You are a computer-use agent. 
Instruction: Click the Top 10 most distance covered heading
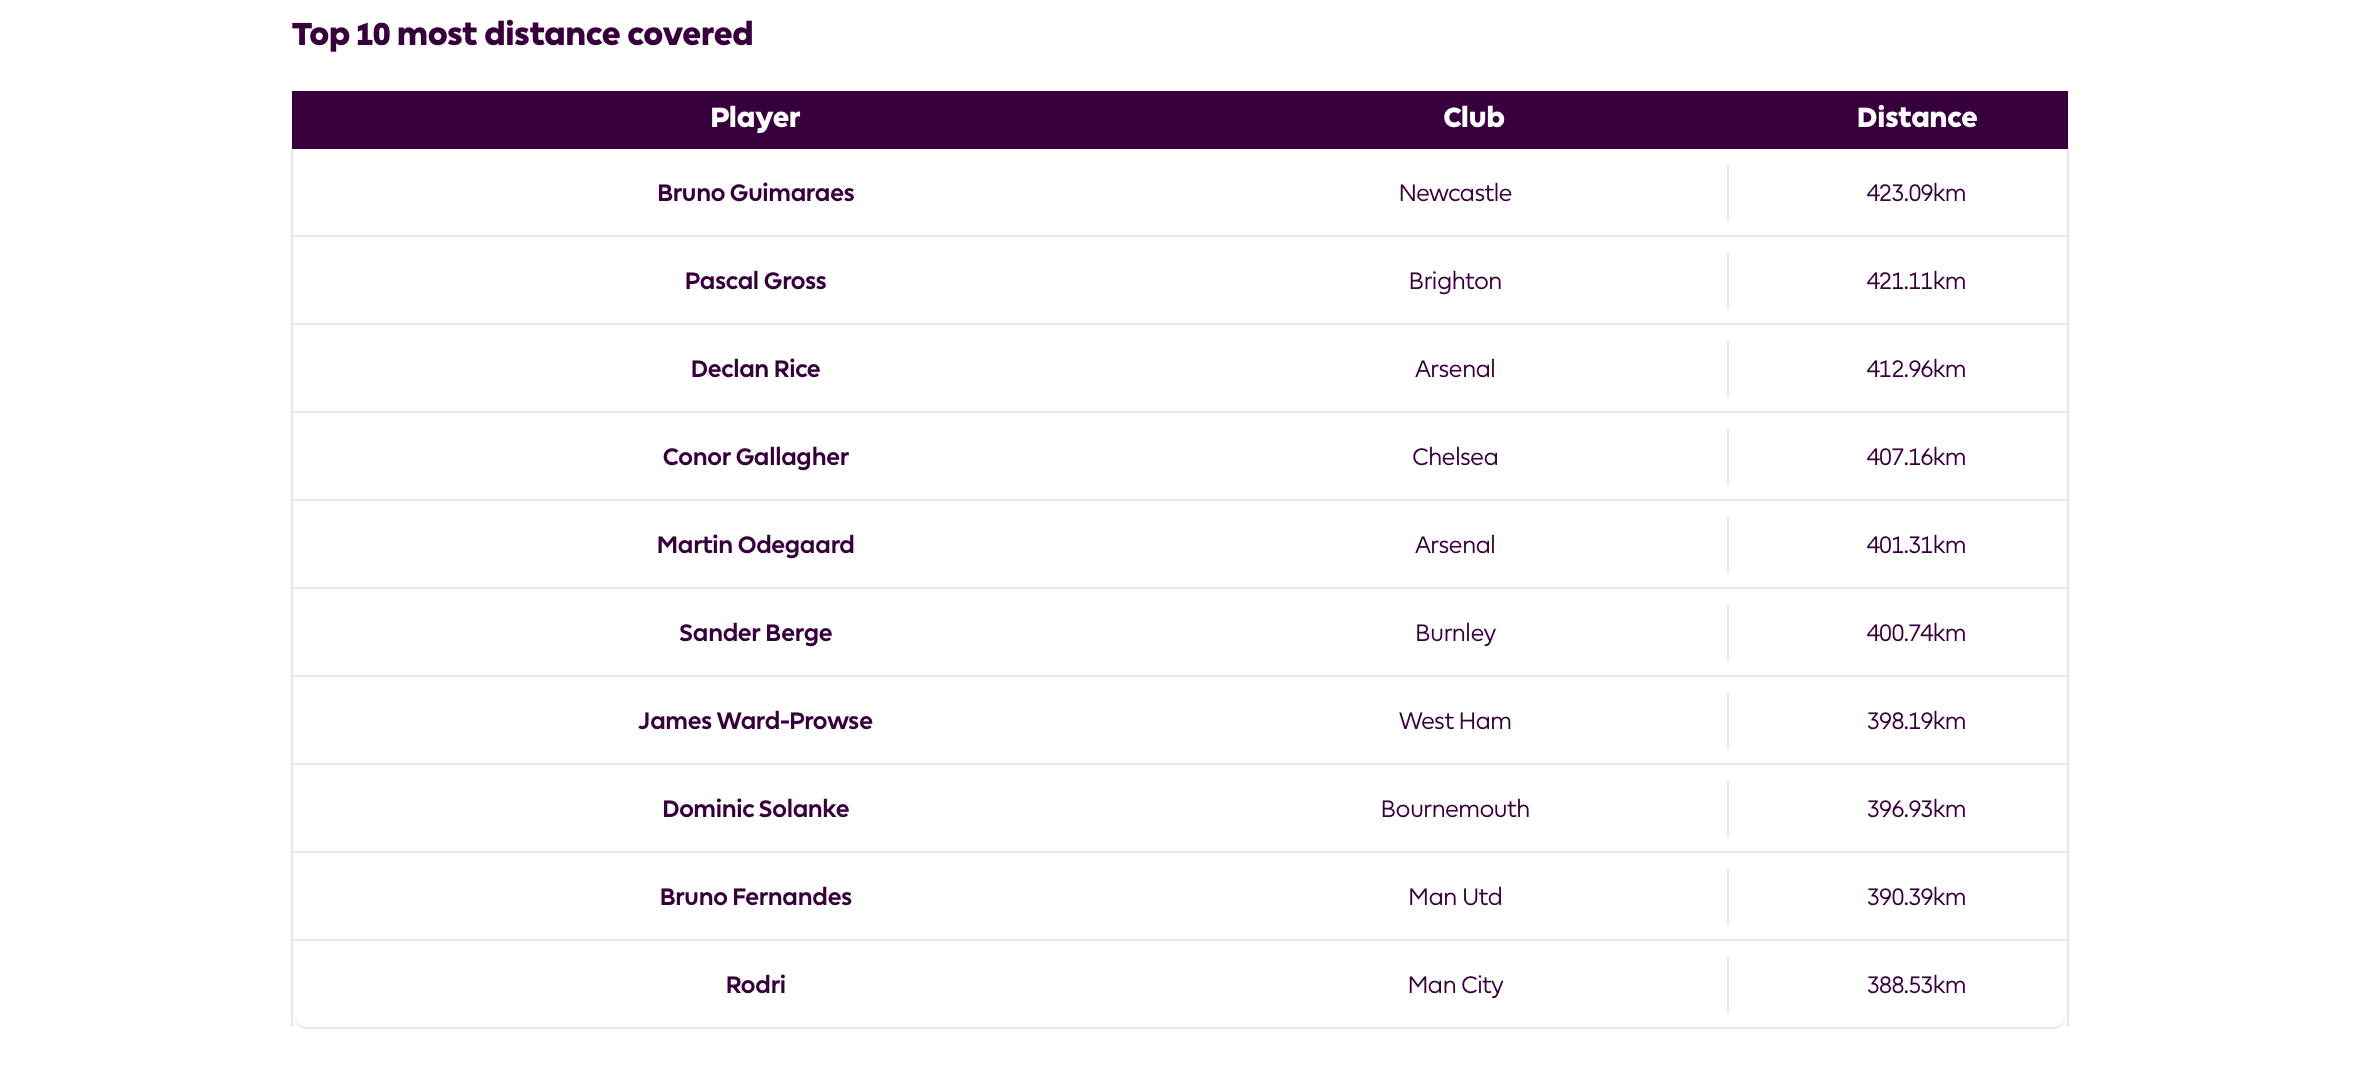tap(522, 34)
